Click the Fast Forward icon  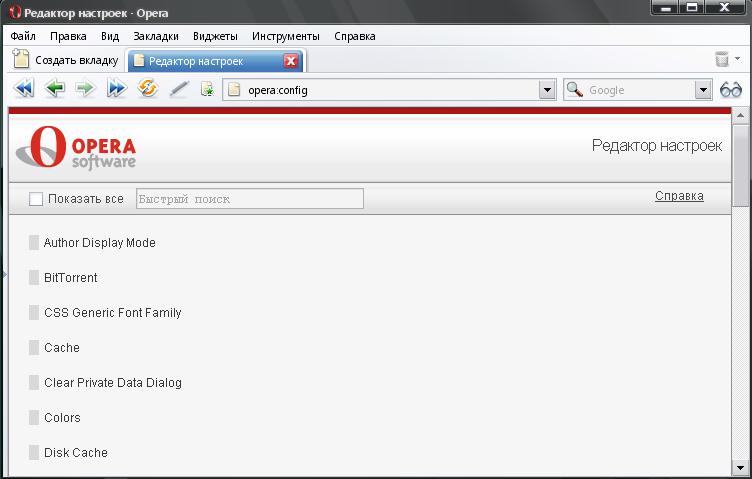(x=117, y=89)
